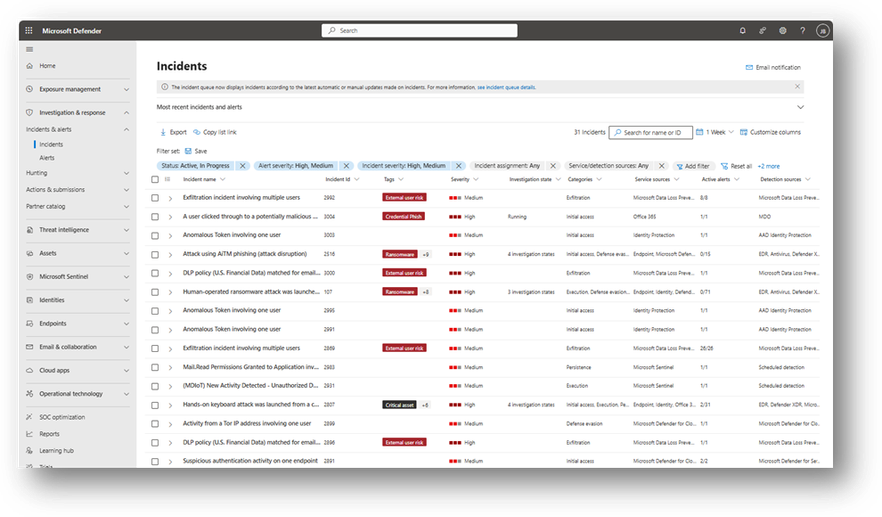
Task: Open the help question mark icon
Action: tap(803, 31)
